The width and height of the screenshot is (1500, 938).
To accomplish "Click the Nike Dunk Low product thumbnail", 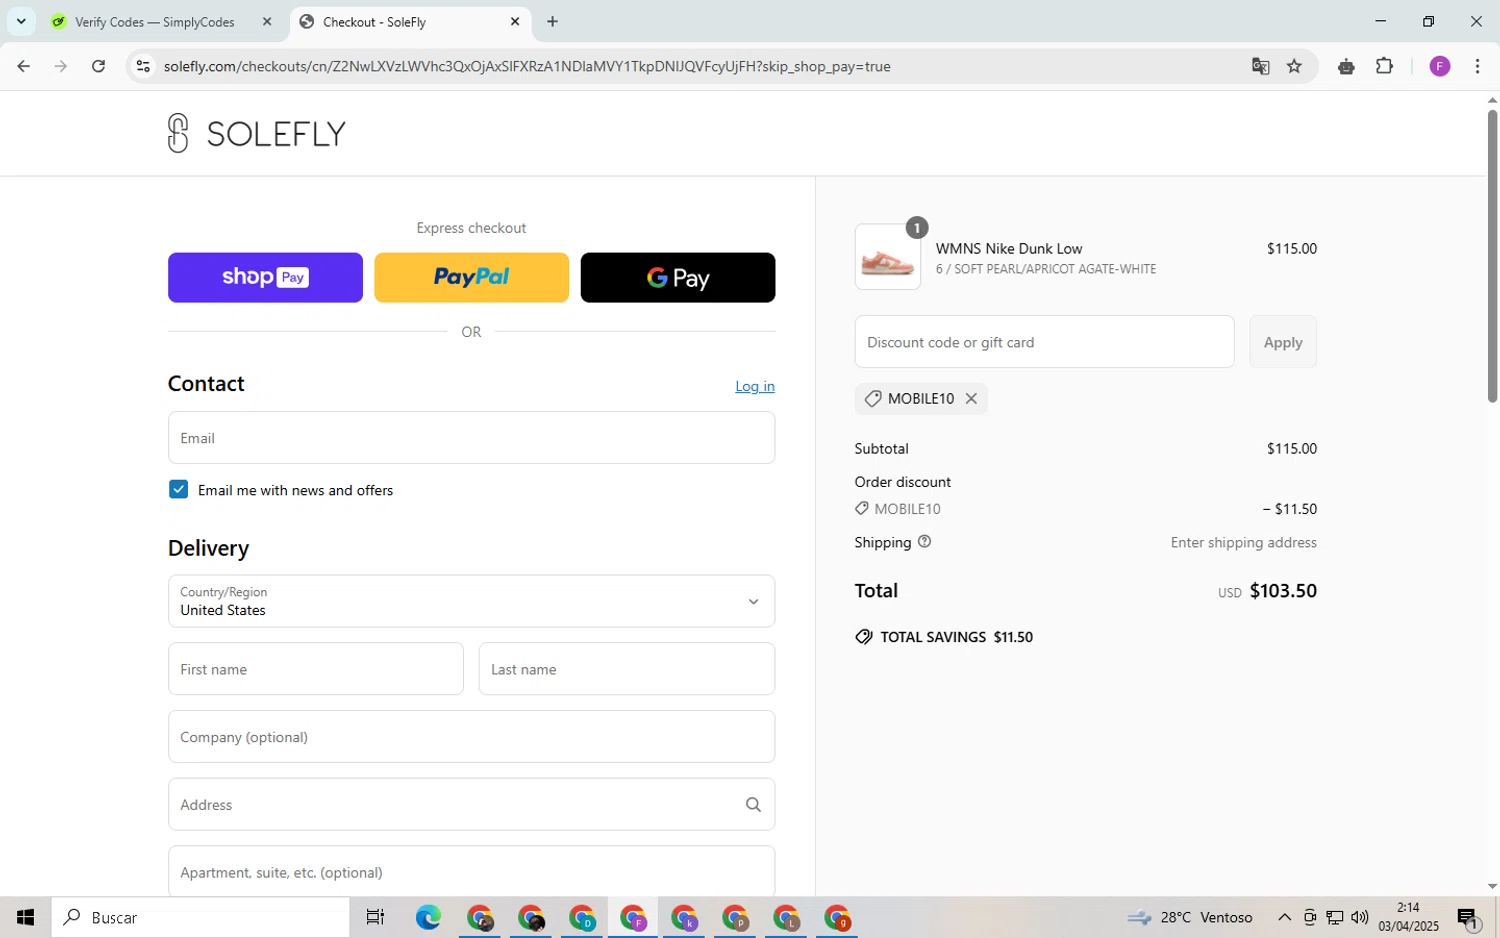I will point(887,257).
